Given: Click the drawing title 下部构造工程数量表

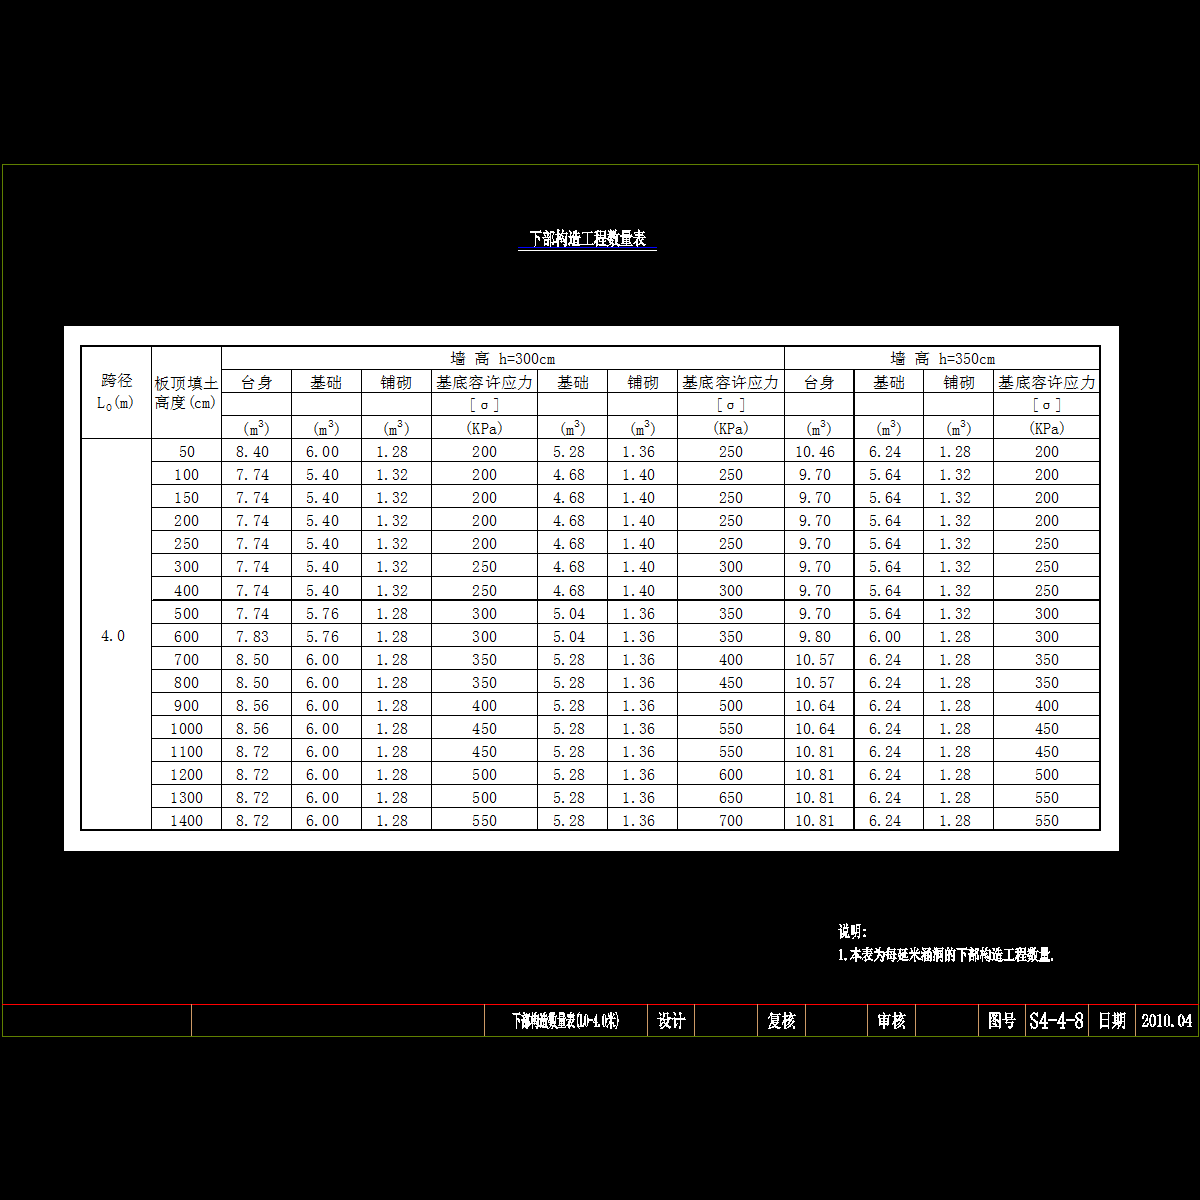Looking at the screenshot, I should (x=588, y=239).
